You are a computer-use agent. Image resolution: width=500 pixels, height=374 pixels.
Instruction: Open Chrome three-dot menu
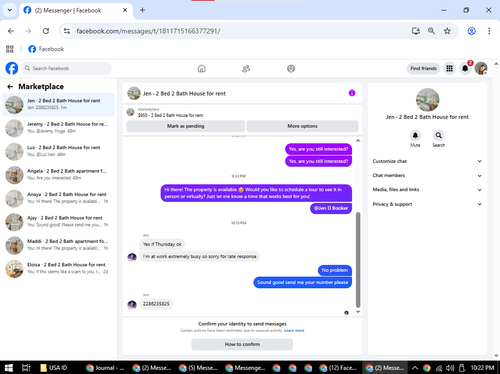click(x=489, y=31)
